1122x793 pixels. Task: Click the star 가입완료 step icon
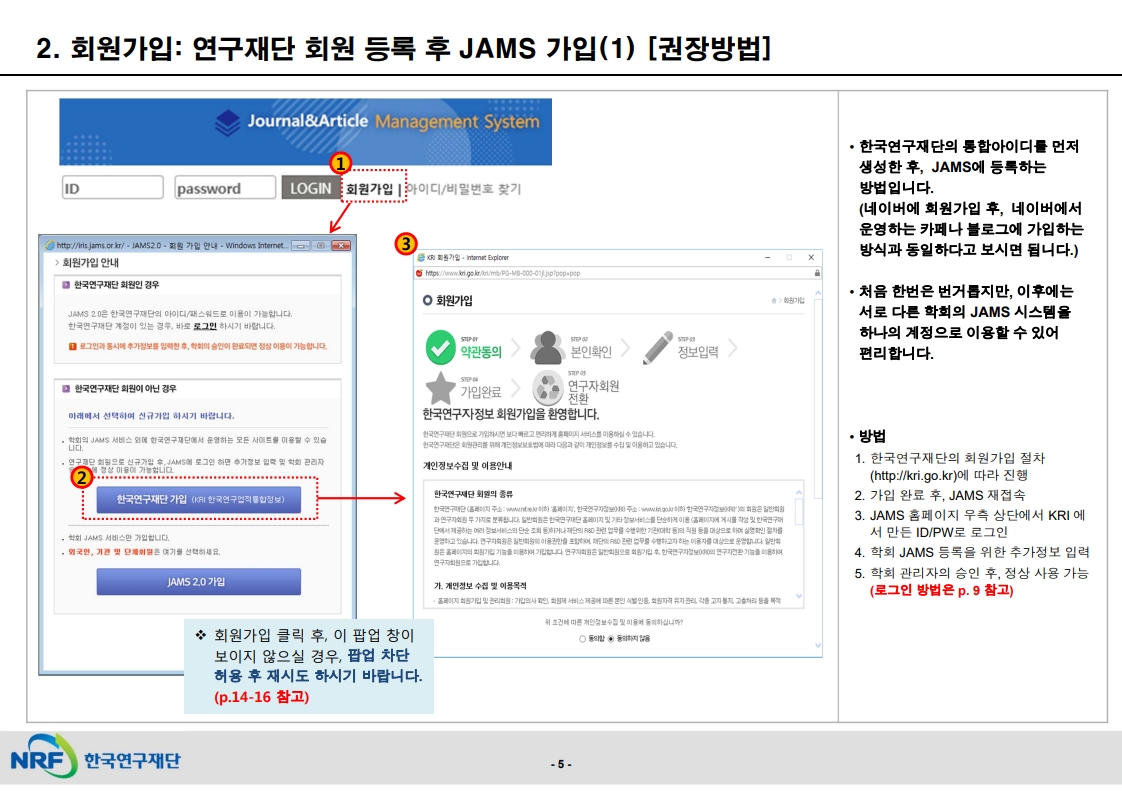pyautogui.click(x=440, y=389)
